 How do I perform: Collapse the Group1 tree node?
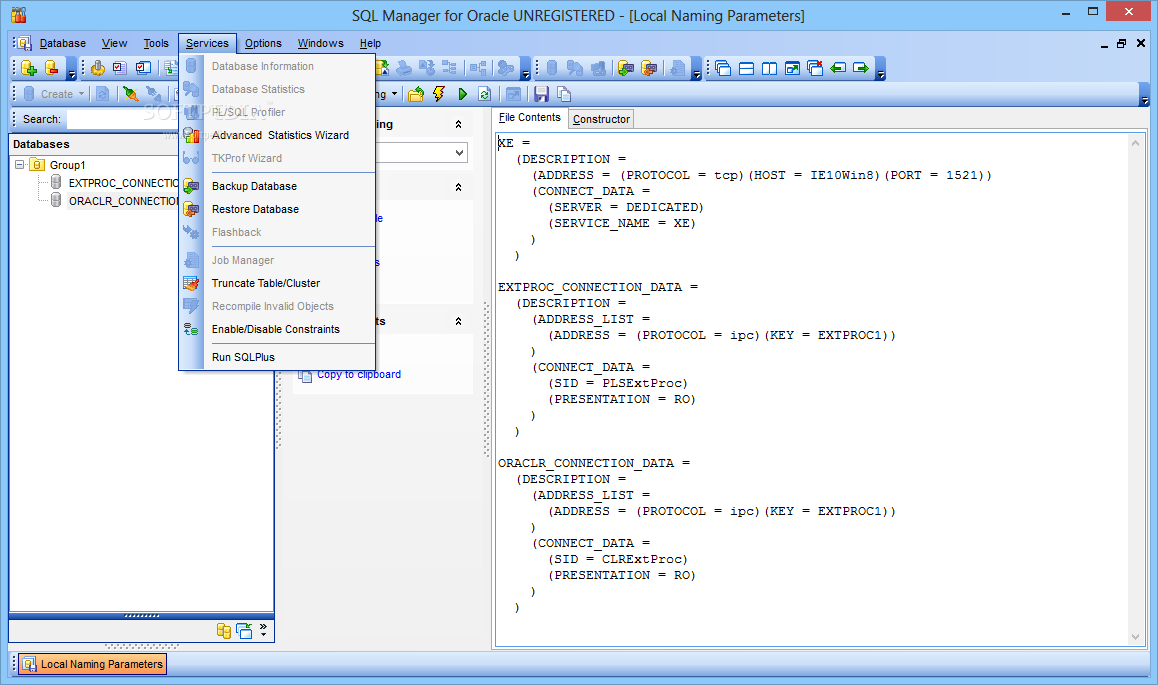(x=20, y=165)
